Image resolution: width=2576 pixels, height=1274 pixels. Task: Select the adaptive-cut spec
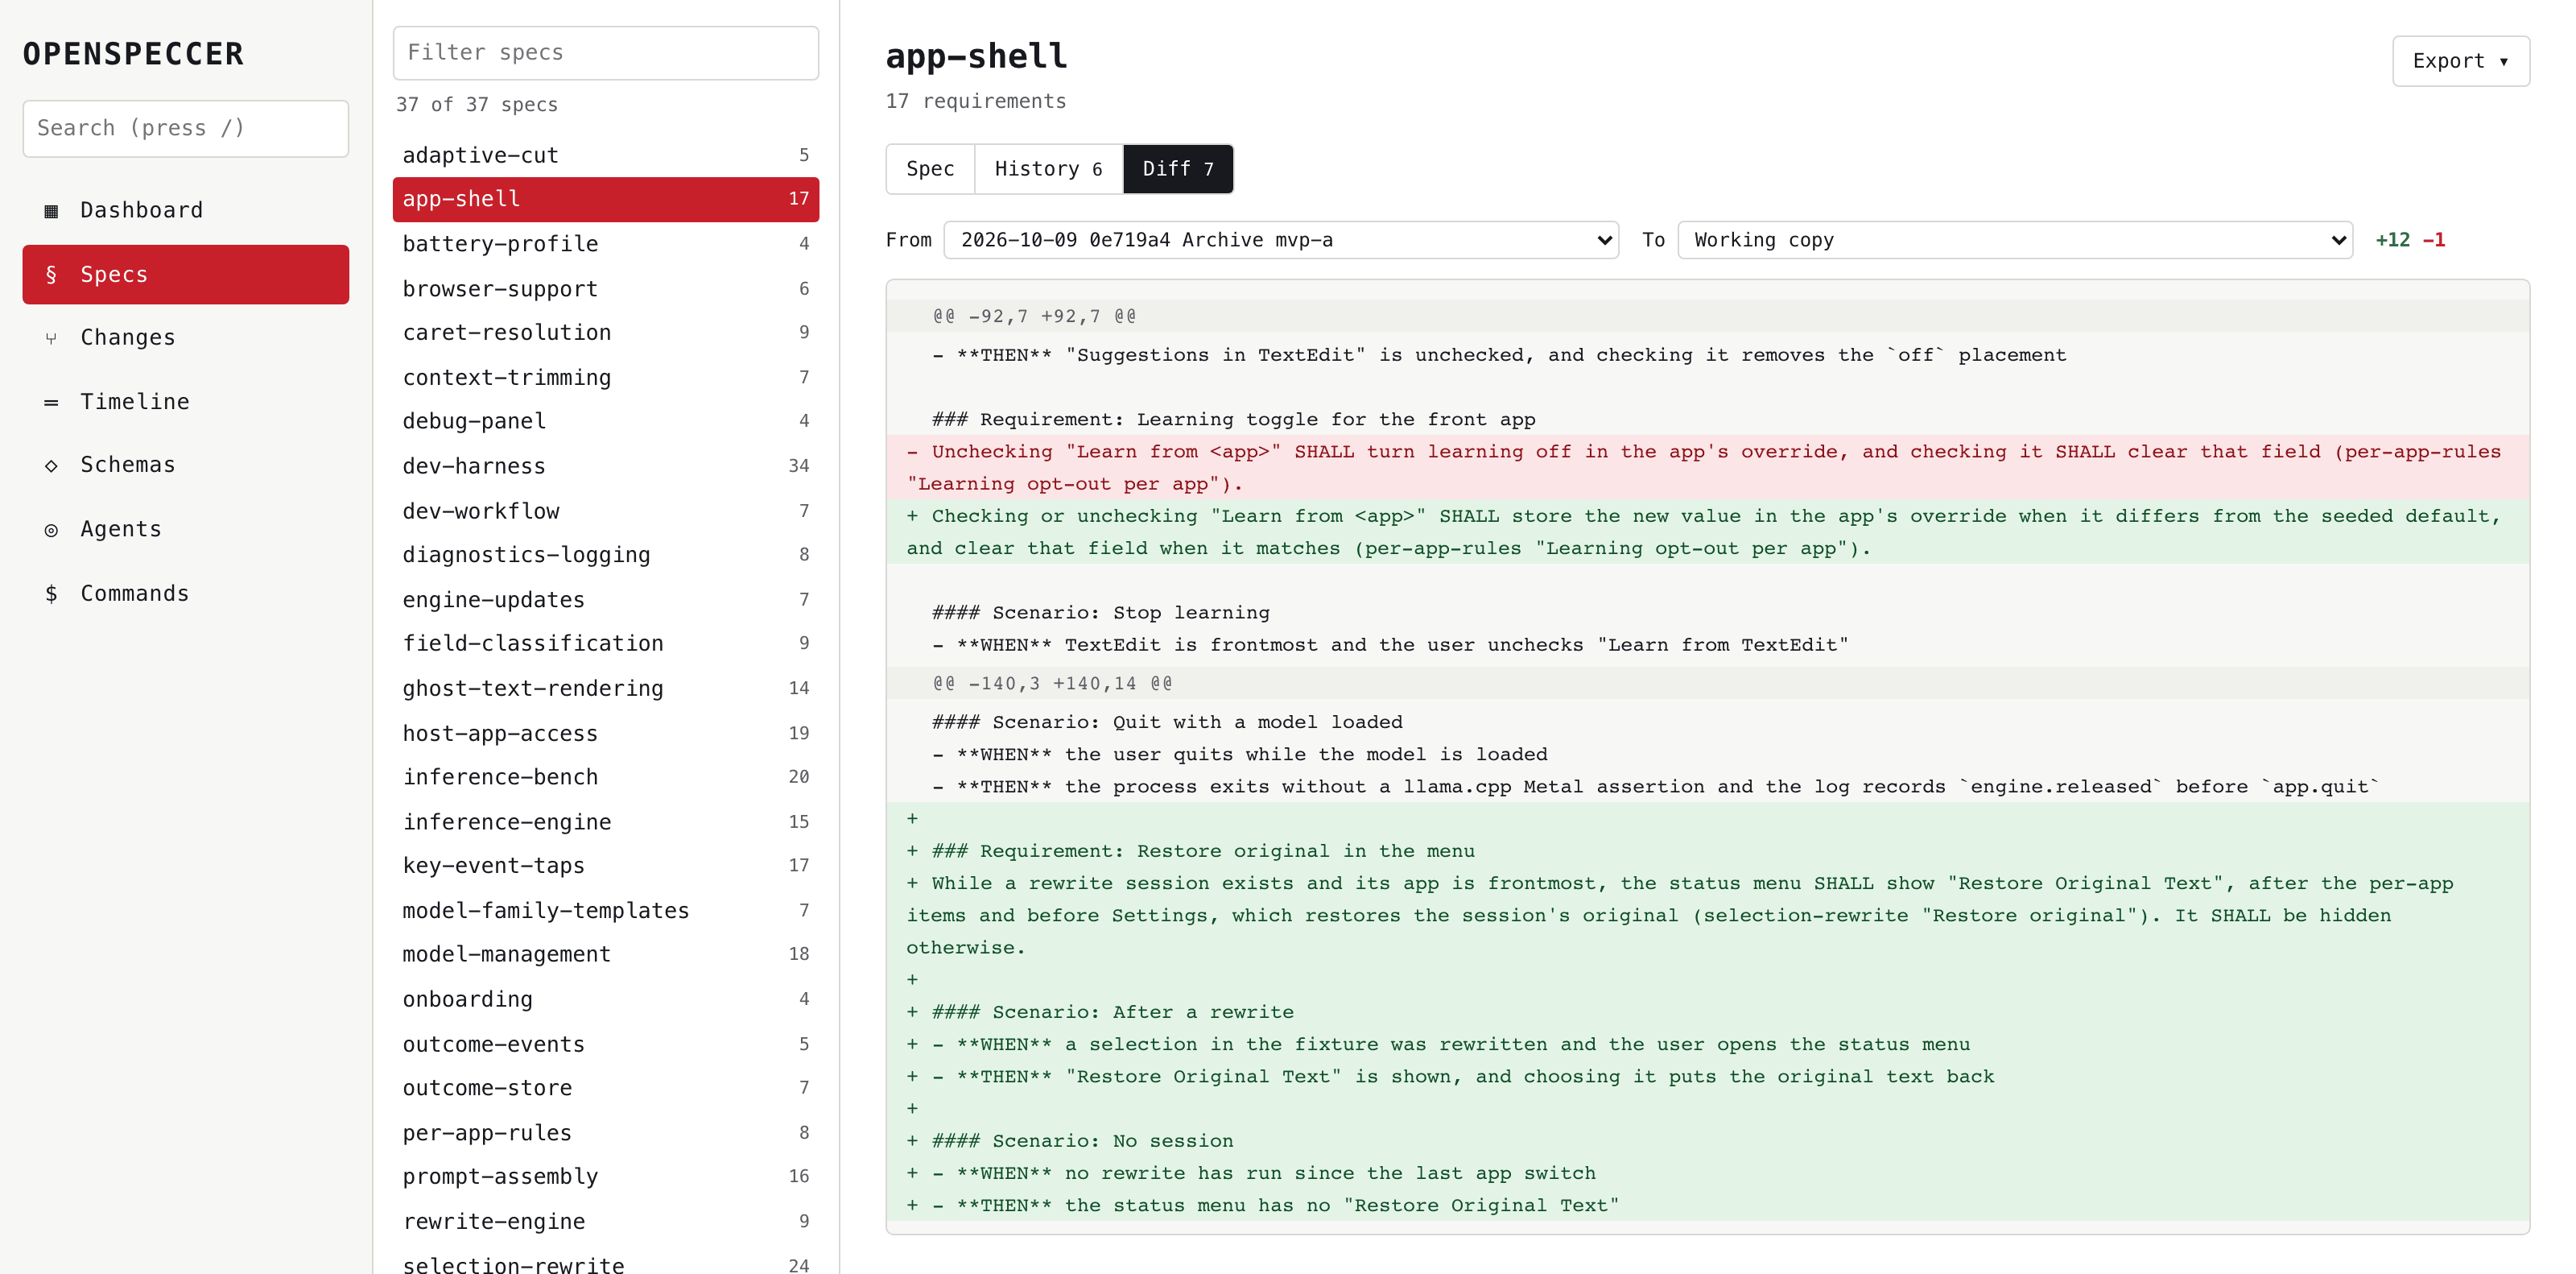click(x=606, y=155)
